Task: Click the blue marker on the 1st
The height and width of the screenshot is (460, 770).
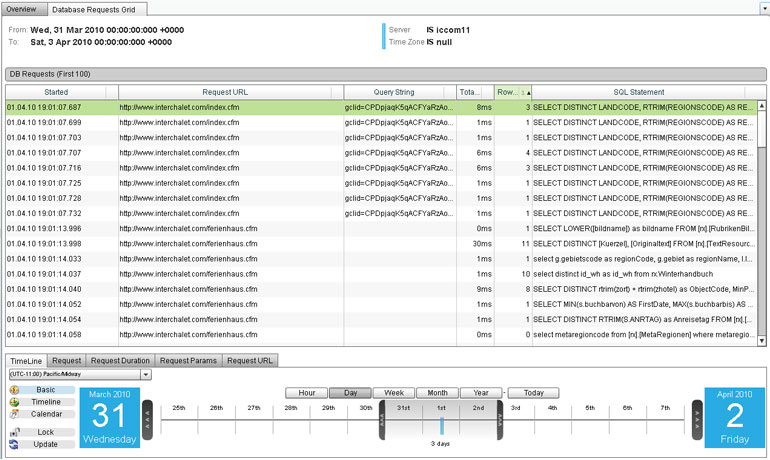Action: click(441, 426)
